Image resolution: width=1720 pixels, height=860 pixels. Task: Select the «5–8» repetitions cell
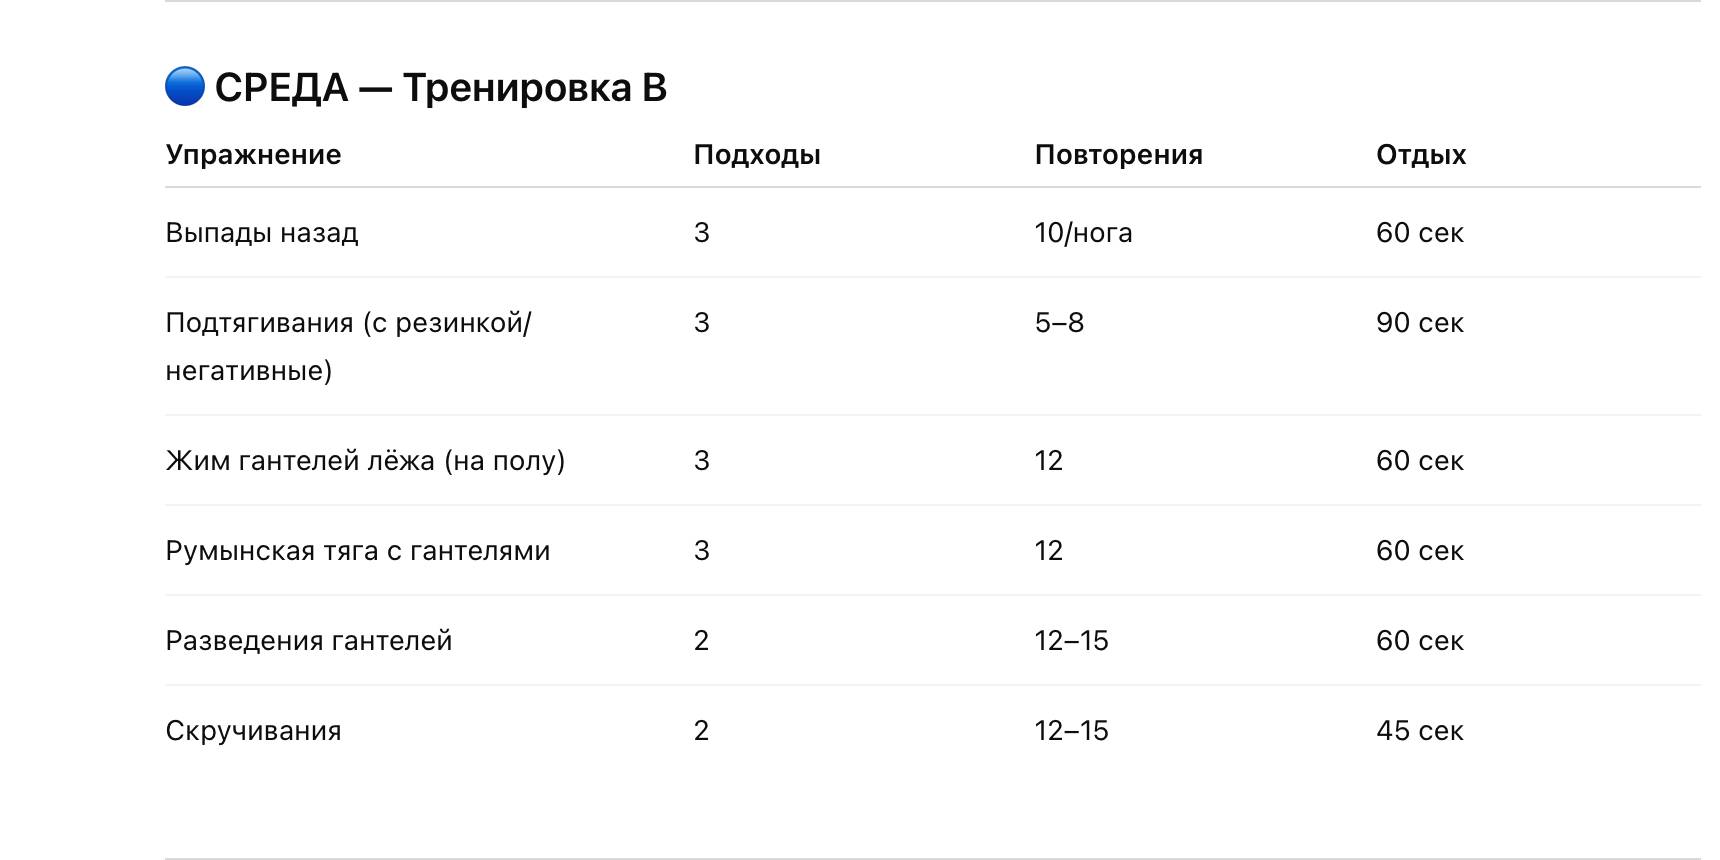click(x=1059, y=323)
